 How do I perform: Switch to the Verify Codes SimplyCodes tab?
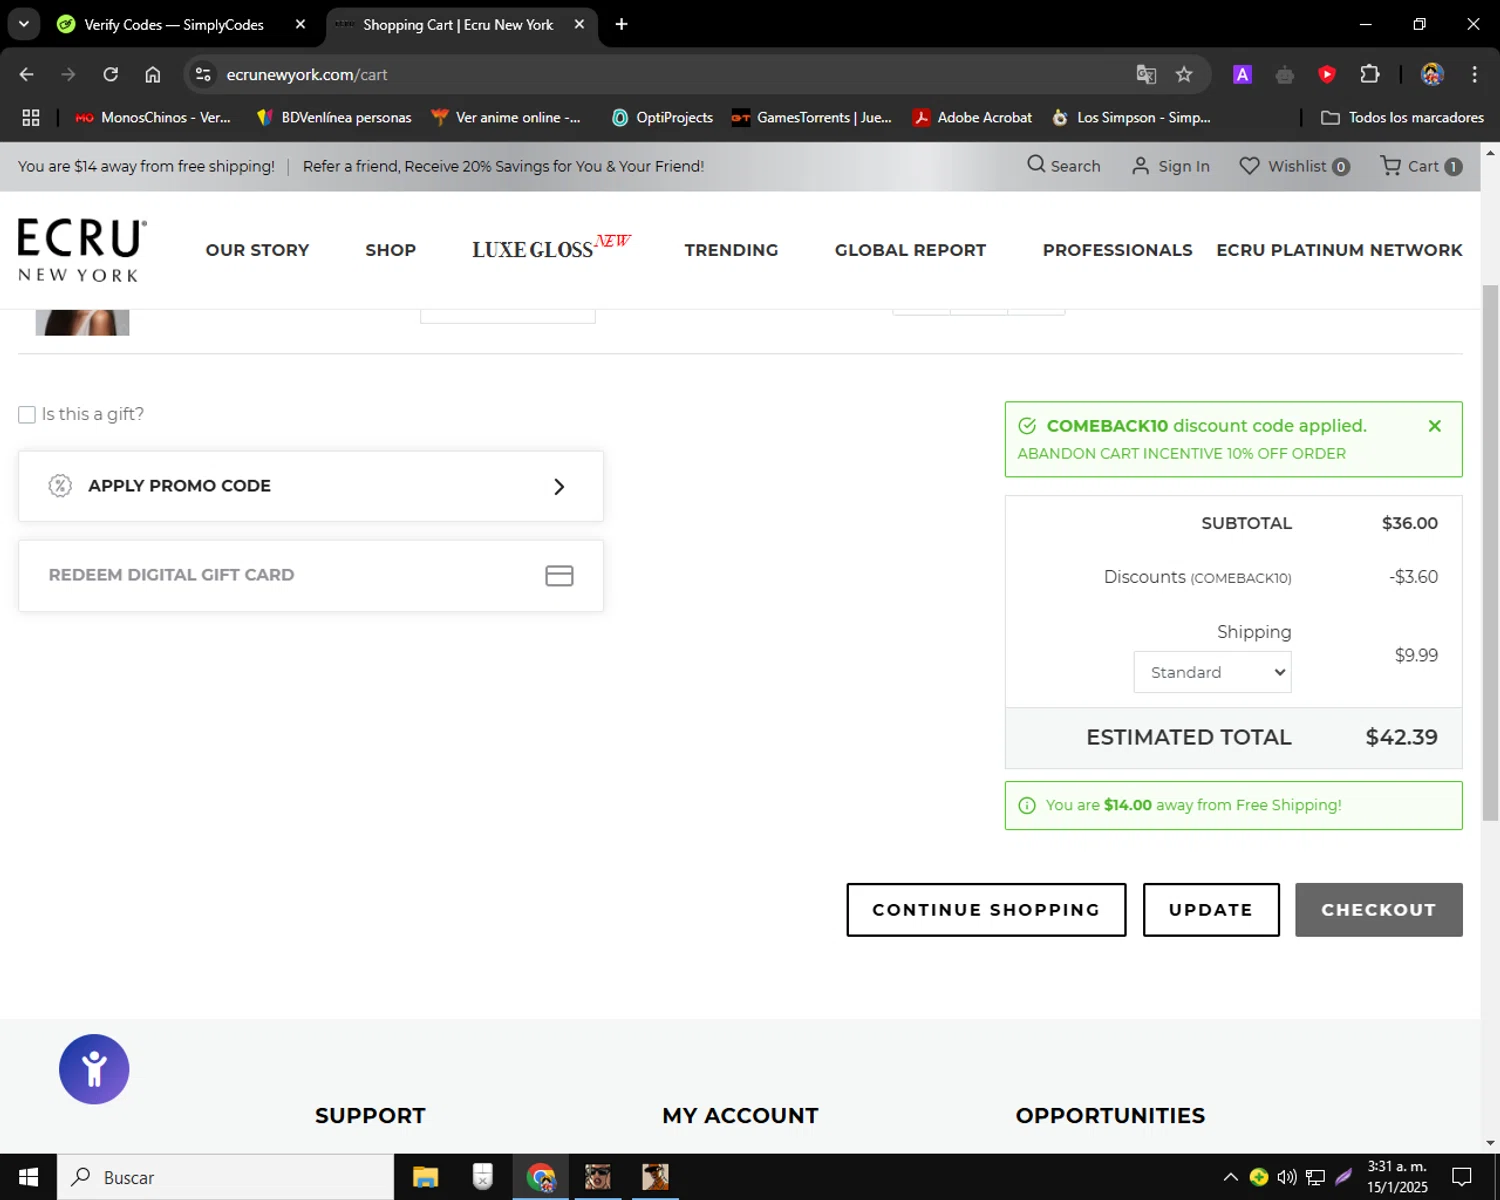tap(172, 24)
